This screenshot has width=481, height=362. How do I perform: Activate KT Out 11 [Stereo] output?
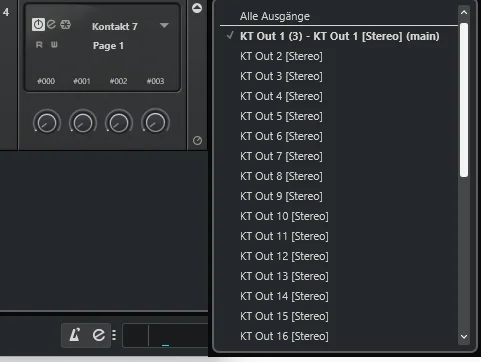click(339, 236)
